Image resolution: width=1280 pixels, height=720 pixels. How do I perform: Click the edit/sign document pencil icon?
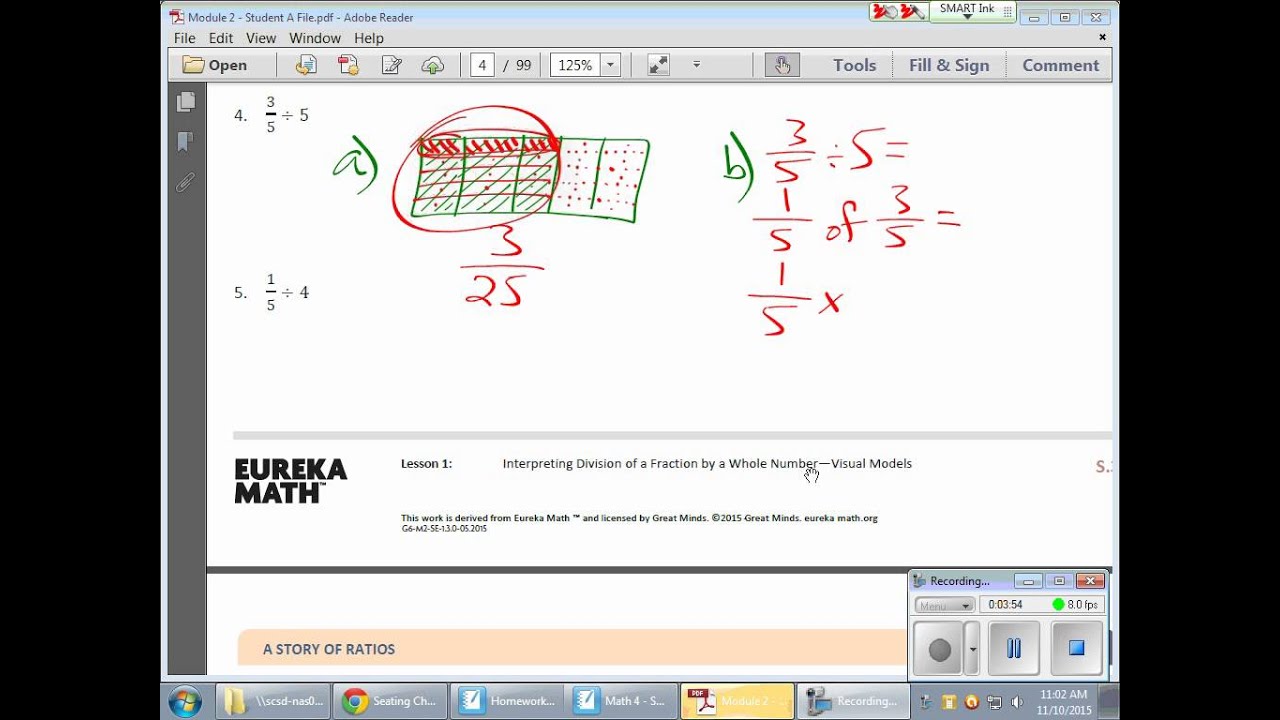(x=391, y=65)
